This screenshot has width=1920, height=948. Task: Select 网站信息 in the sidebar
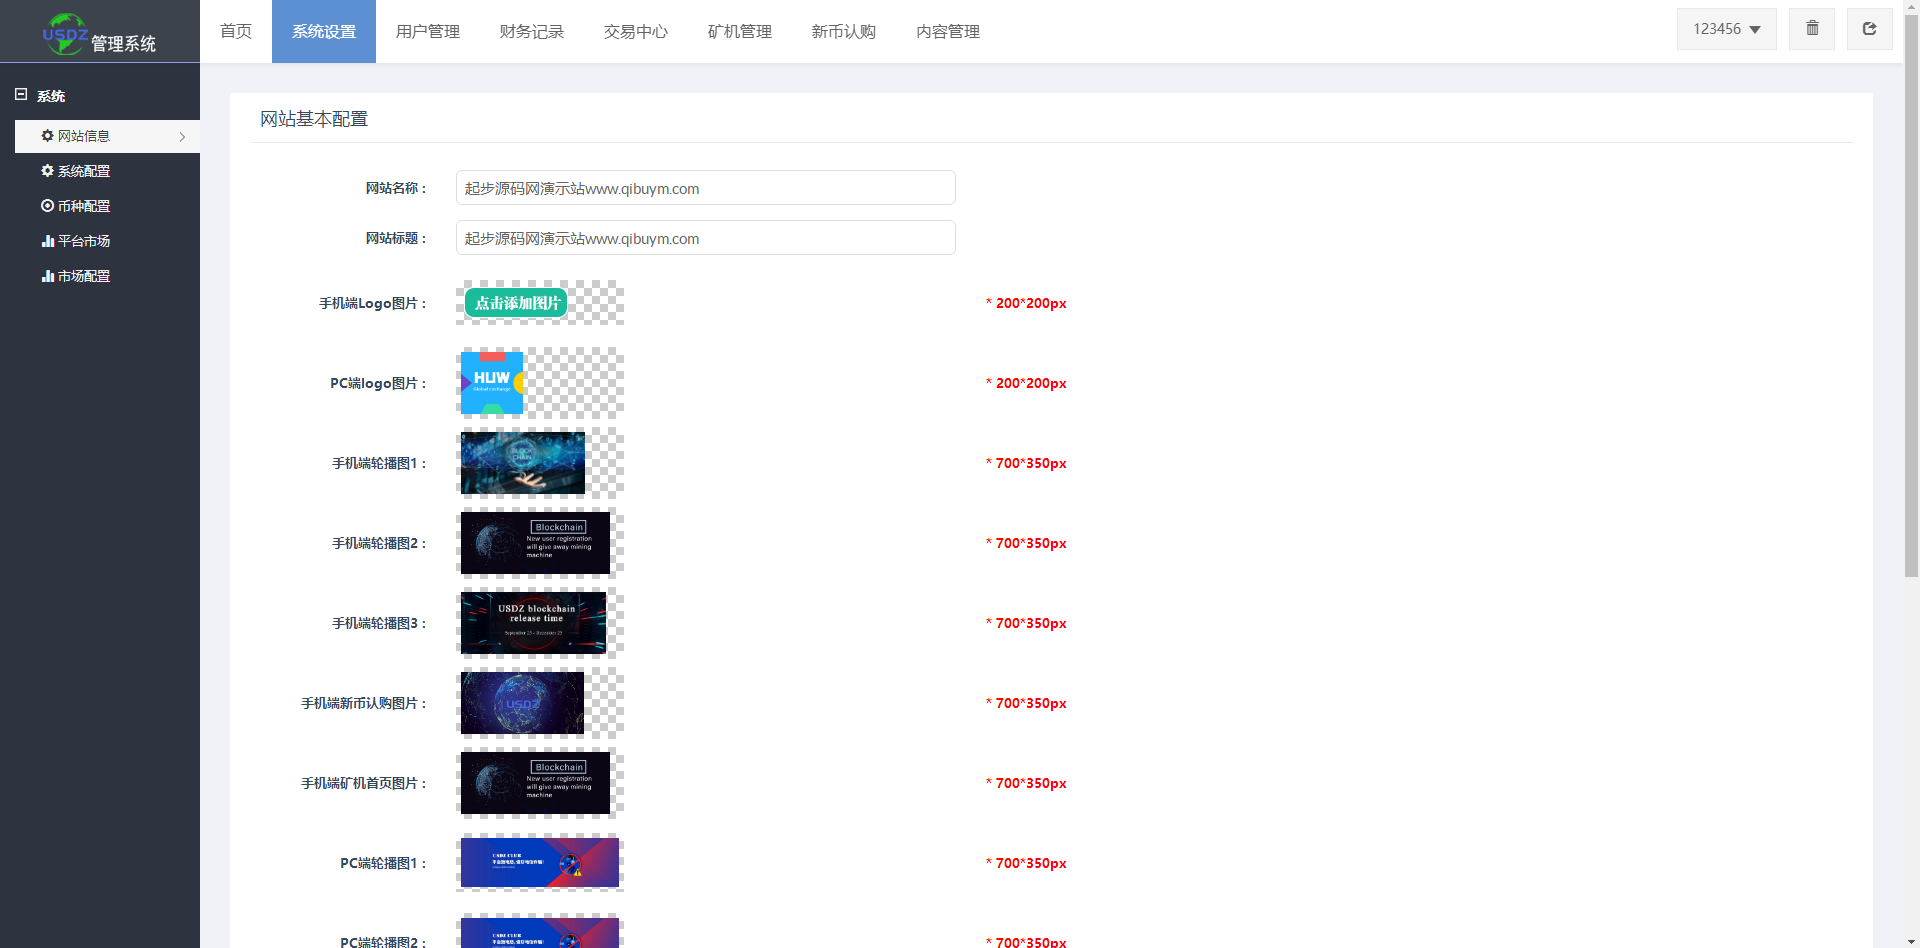click(x=84, y=136)
